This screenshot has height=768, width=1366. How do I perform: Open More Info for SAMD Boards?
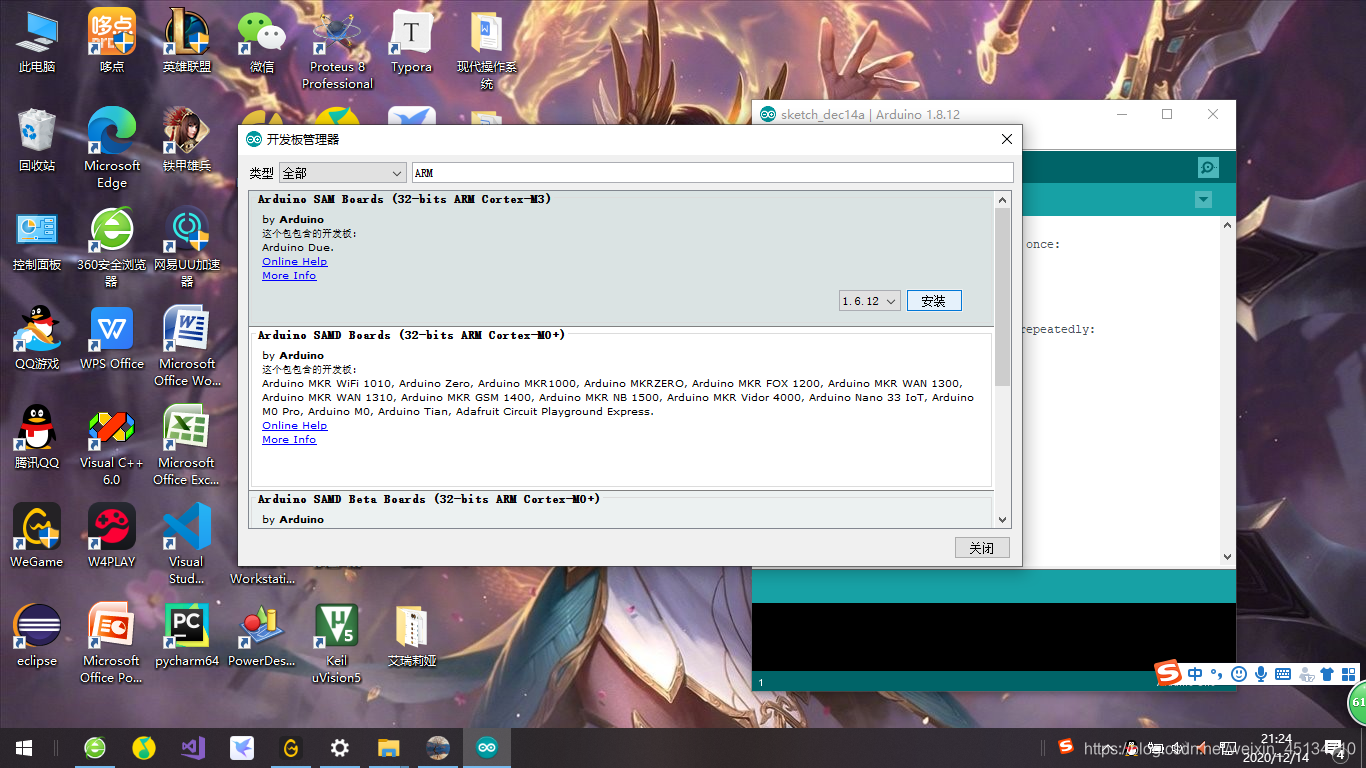[289, 440]
